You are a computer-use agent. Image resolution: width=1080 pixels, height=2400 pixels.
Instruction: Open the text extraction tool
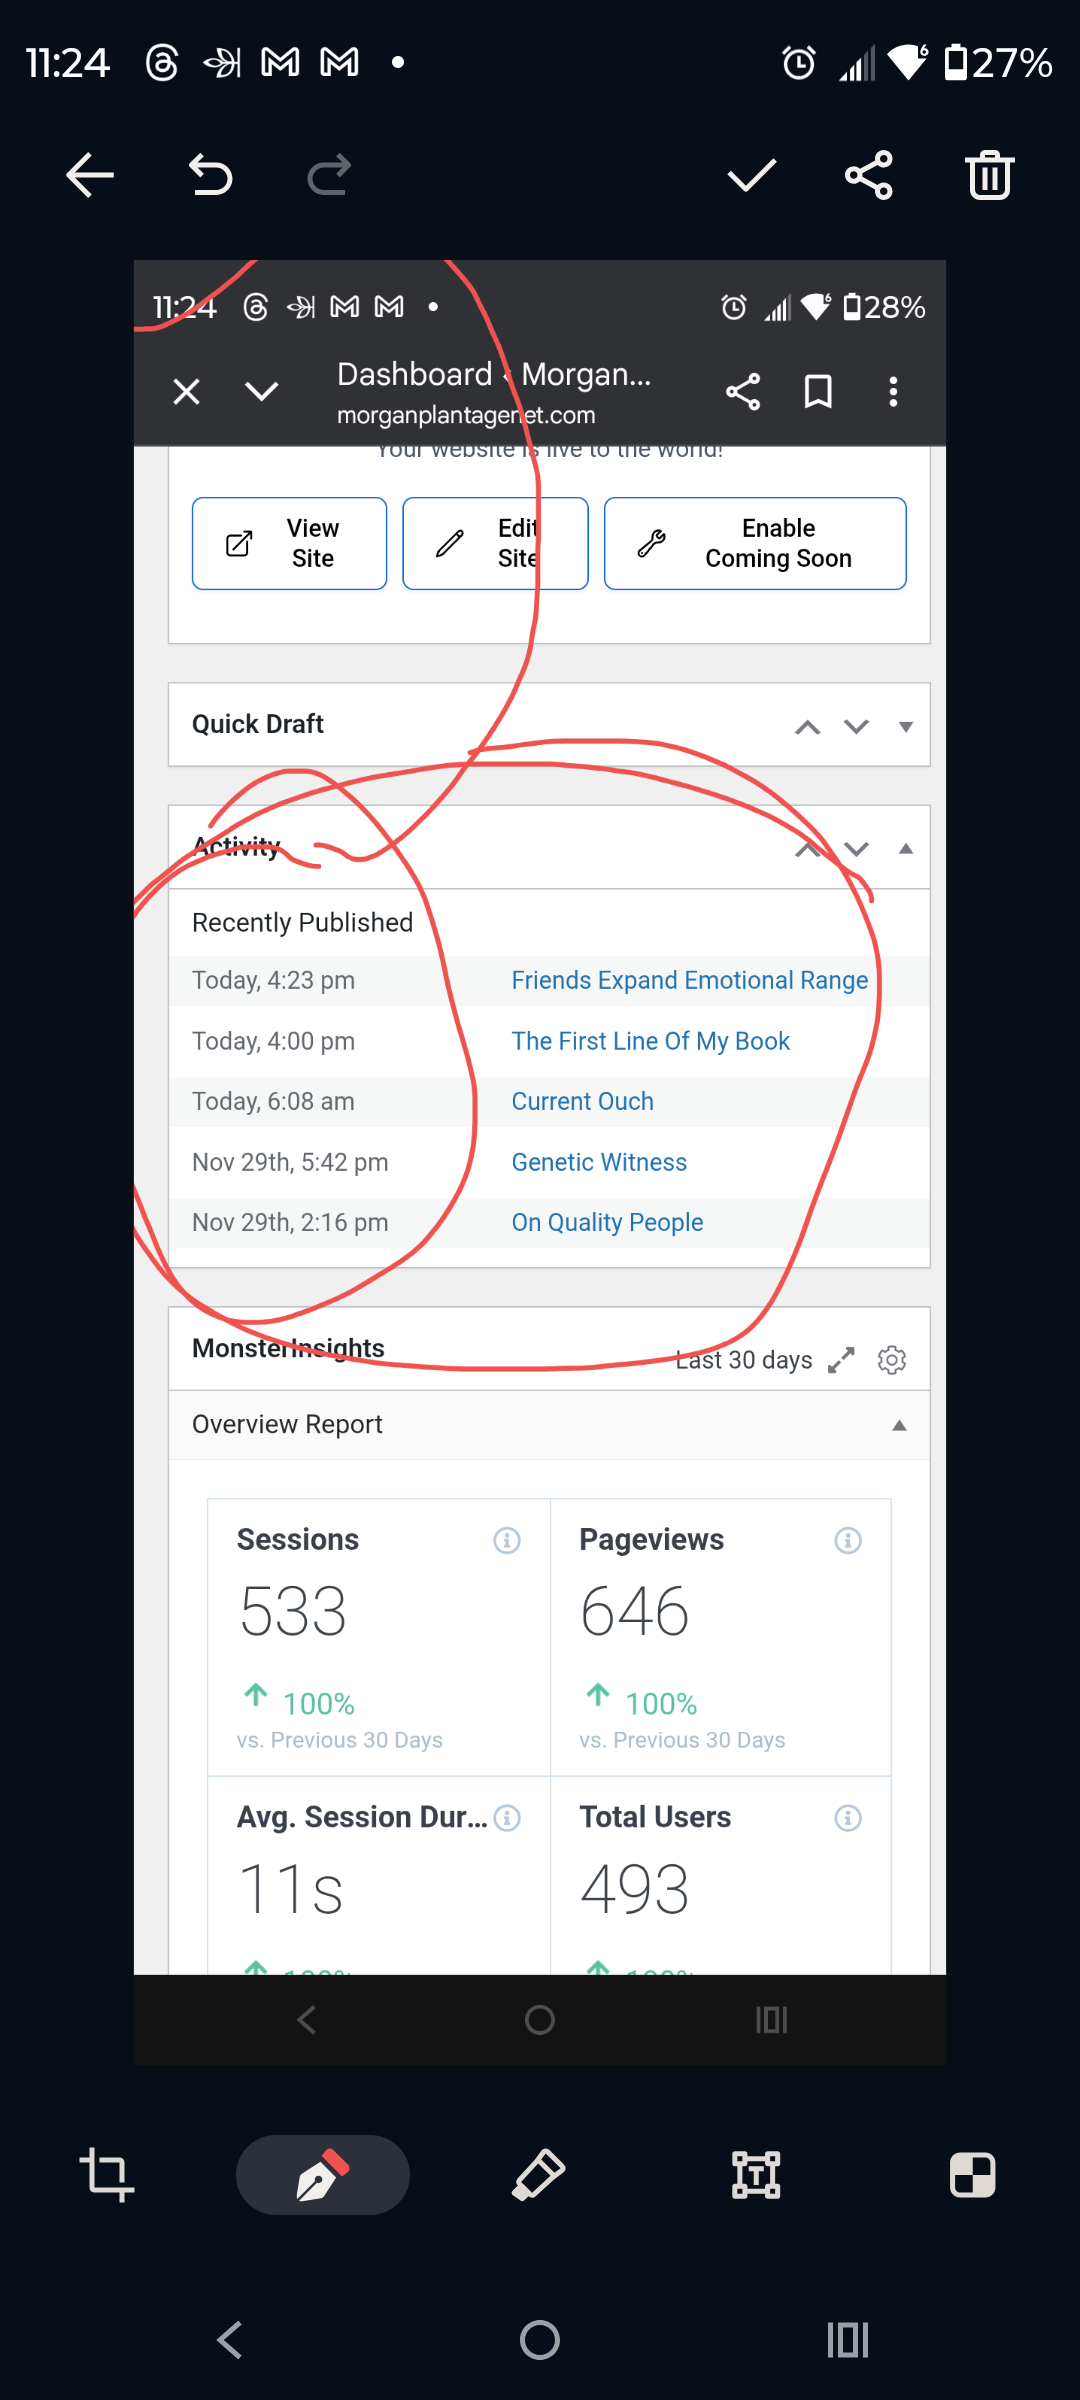756,2174
